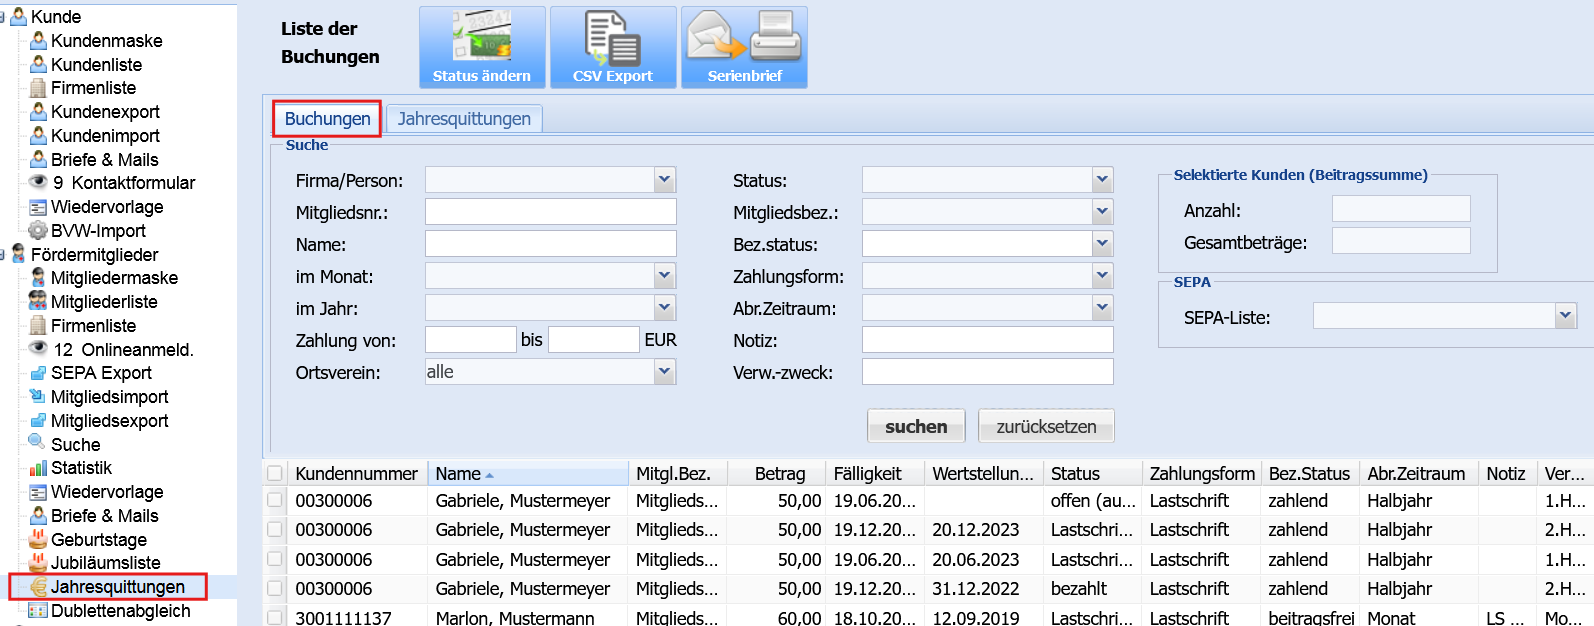Click the Notiz input field
Image resolution: width=1594 pixels, height=626 pixels.
pyautogui.click(x=988, y=340)
